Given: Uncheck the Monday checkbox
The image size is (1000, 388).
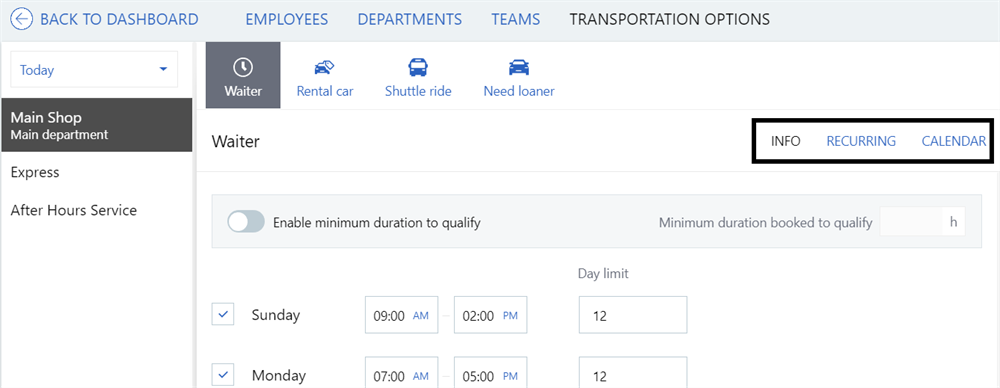Looking at the screenshot, I should 223,375.
